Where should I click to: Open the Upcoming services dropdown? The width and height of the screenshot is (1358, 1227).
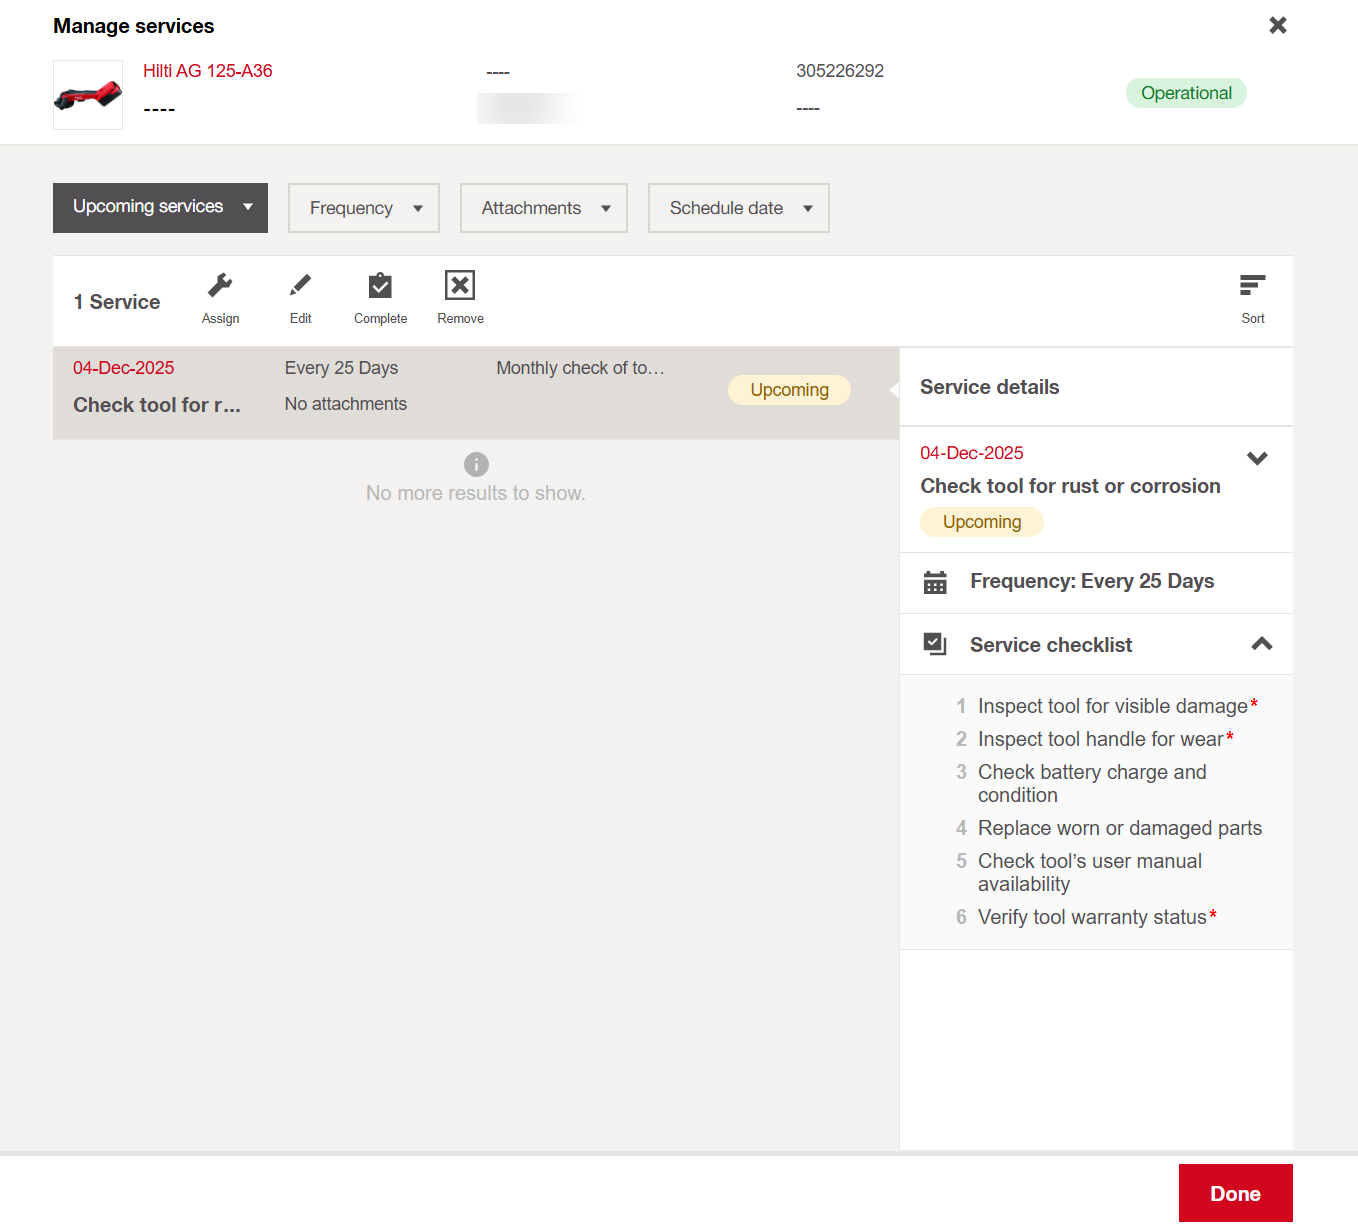pyautogui.click(x=160, y=208)
